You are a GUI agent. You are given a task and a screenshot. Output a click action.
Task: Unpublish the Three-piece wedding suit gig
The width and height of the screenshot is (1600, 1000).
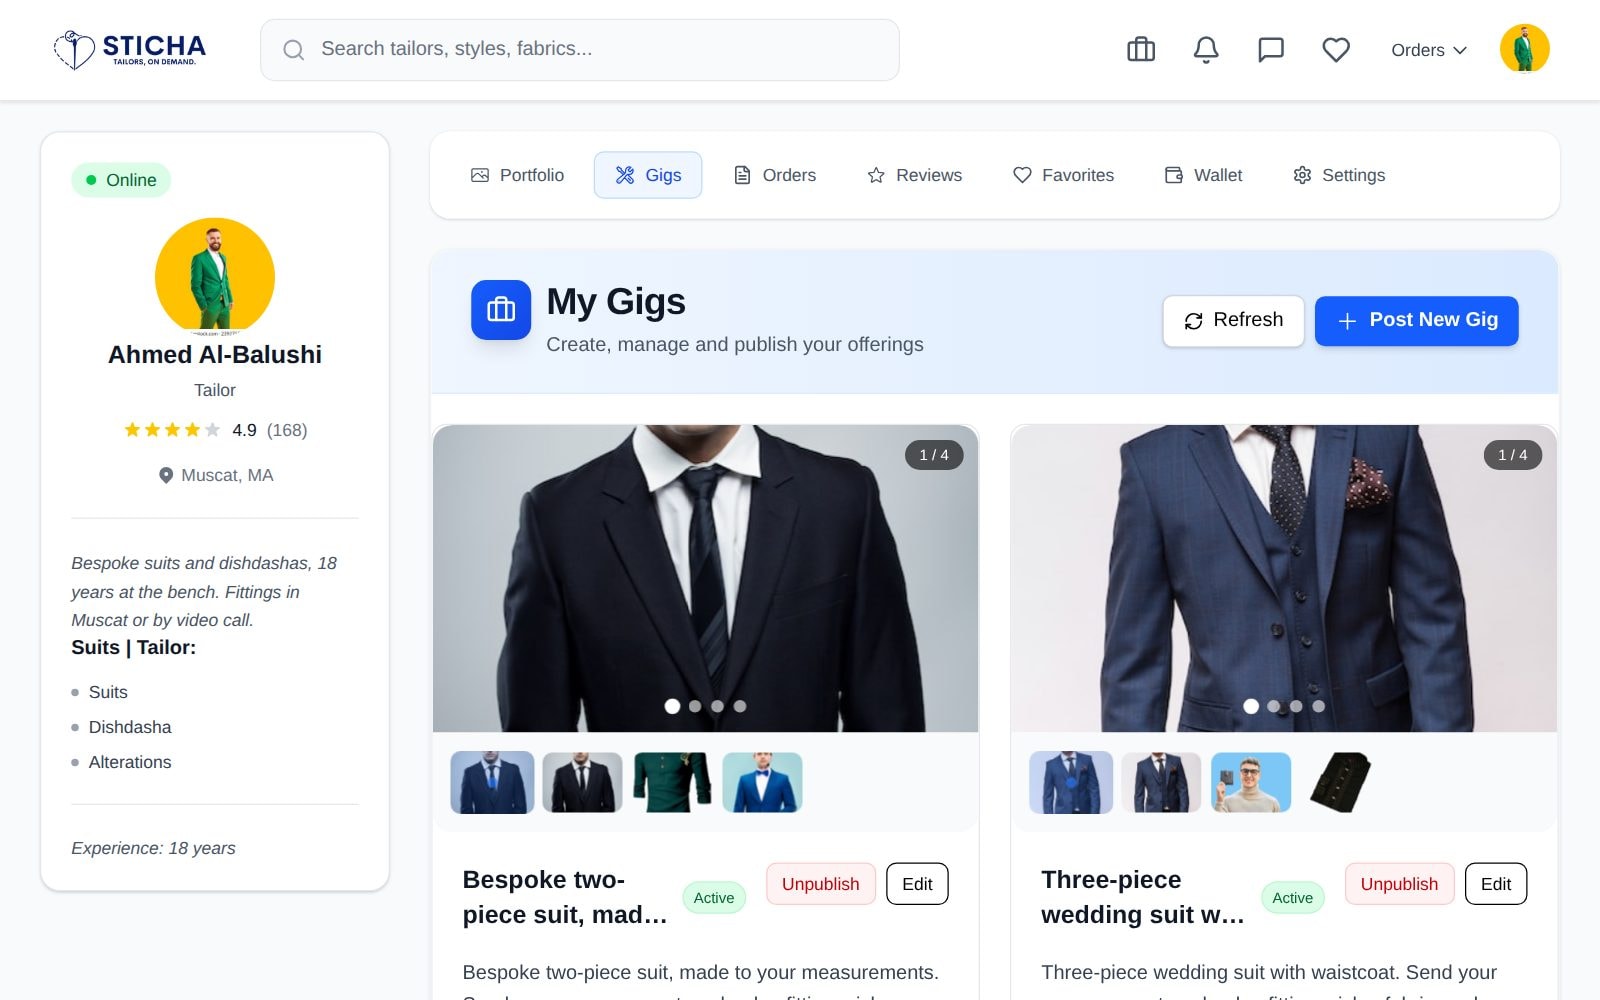point(1399,884)
